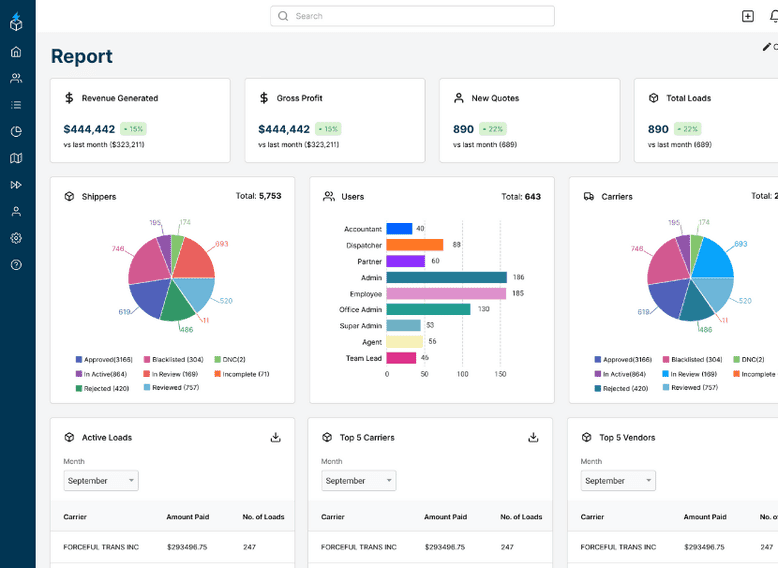Screen dimensions: 778x568
Task: Click the fast-forward sidebar icon
Action: point(16,185)
